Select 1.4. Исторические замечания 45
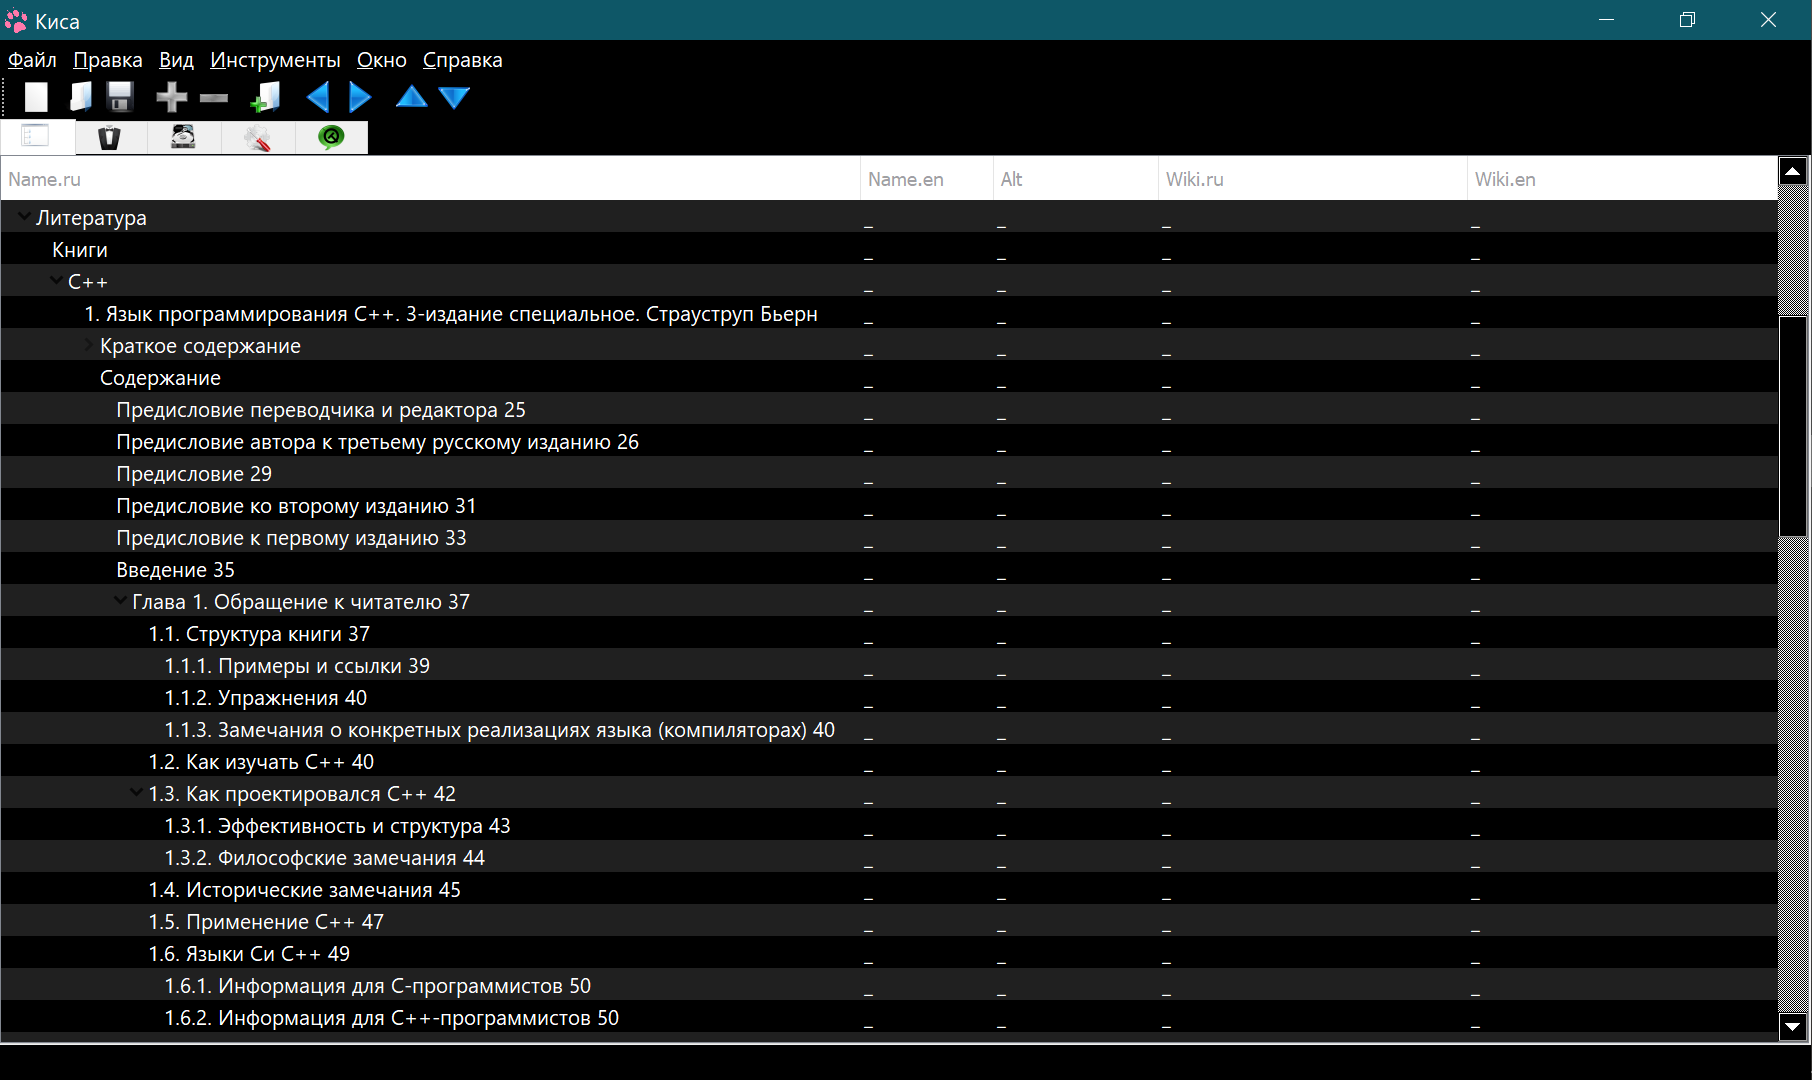Image resolution: width=1812 pixels, height=1080 pixels. [889, 889]
